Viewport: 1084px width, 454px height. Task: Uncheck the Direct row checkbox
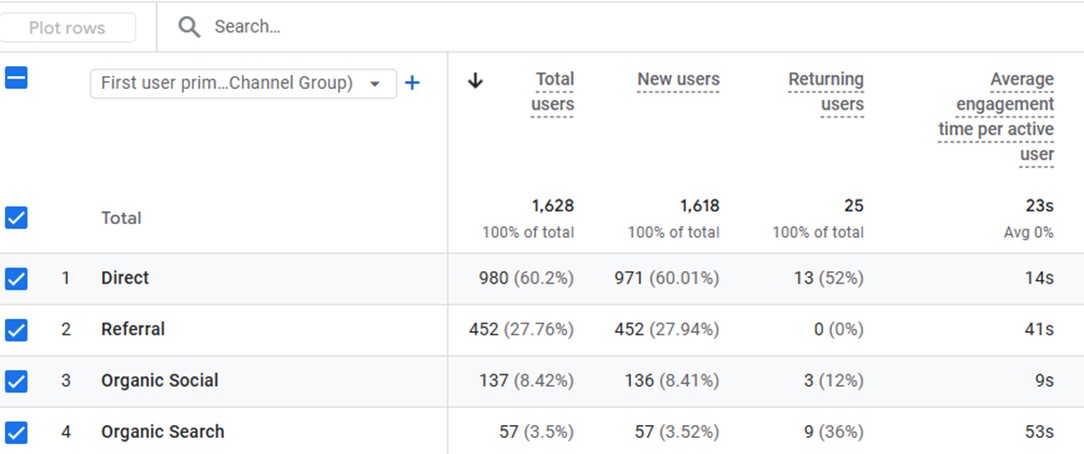tap(16, 279)
